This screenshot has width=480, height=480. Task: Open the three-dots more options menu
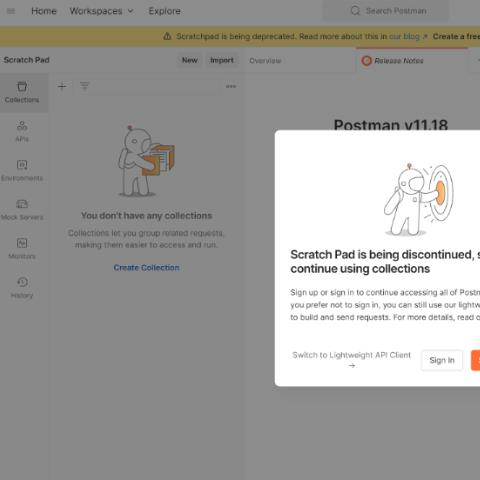point(231,86)
